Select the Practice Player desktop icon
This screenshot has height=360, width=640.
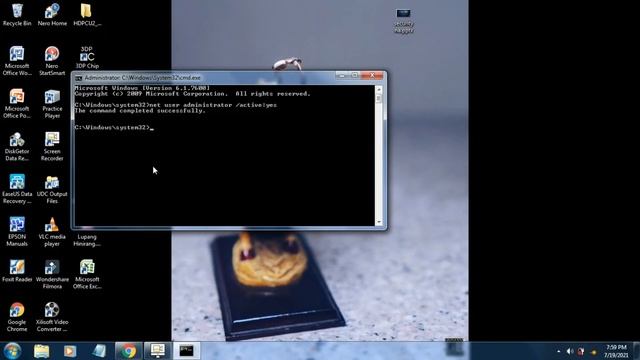point(52,104)
